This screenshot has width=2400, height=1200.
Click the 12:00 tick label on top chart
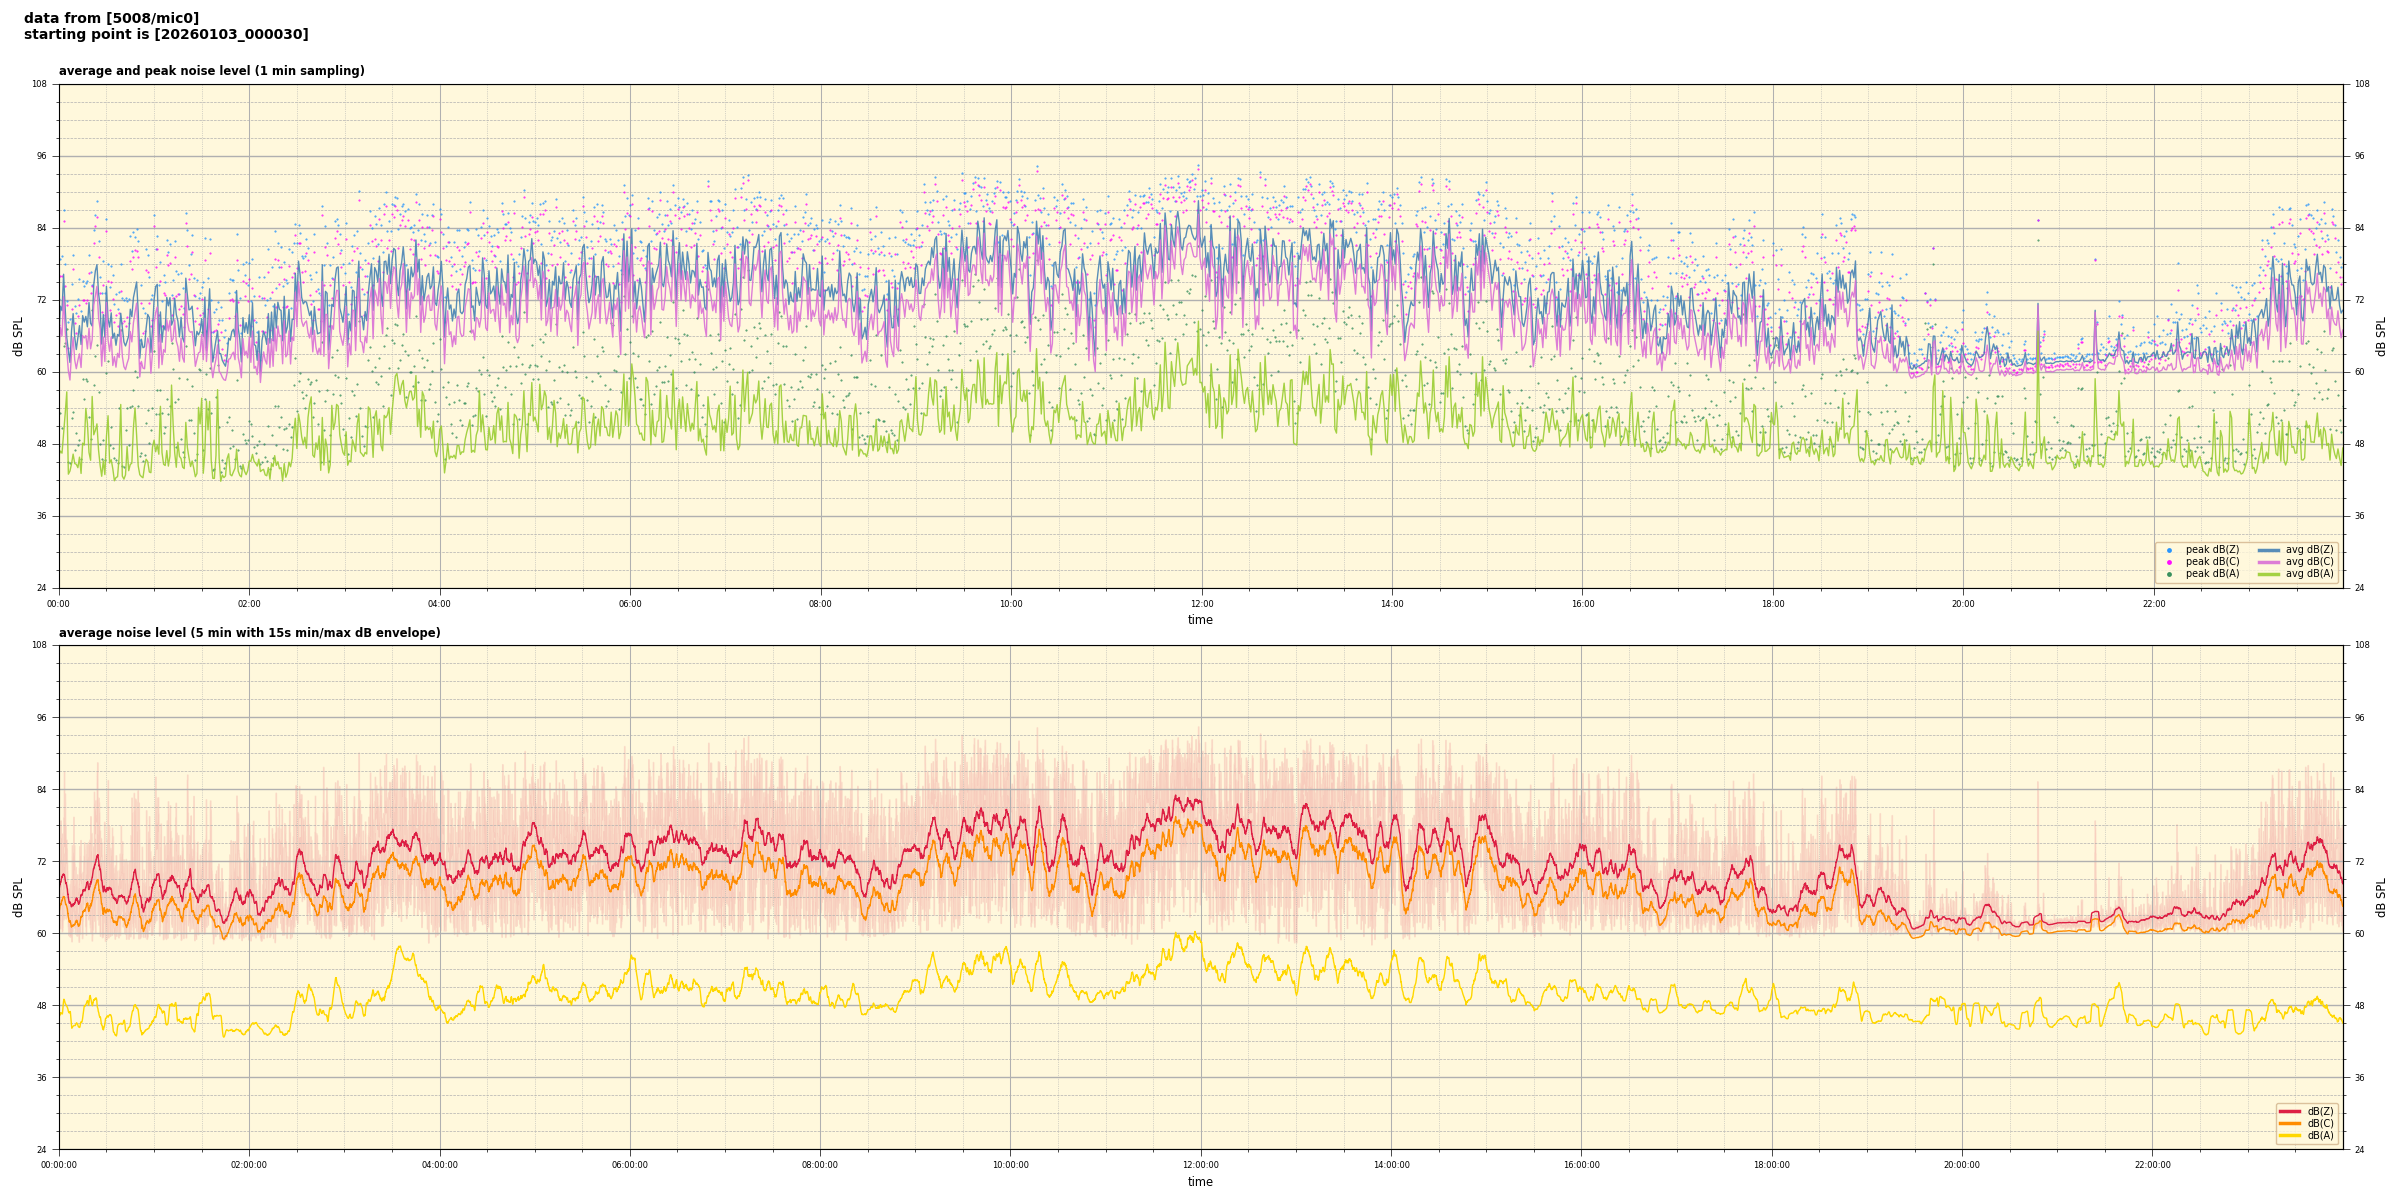[1201, 604]
